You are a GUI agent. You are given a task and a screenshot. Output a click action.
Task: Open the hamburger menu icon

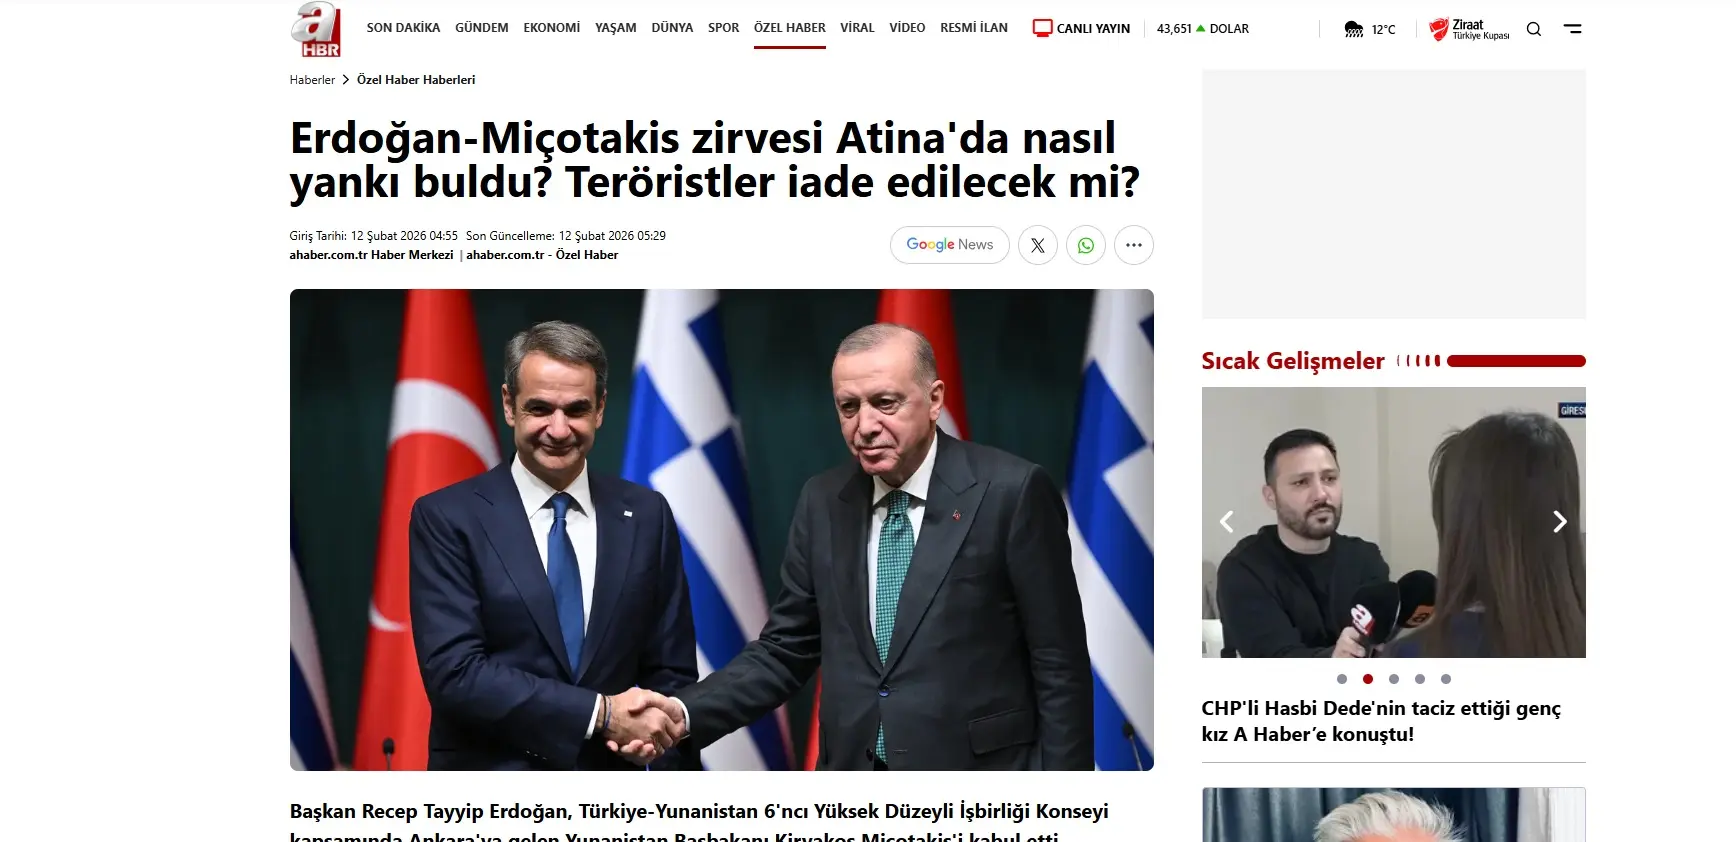click(x=1573, y=29)
